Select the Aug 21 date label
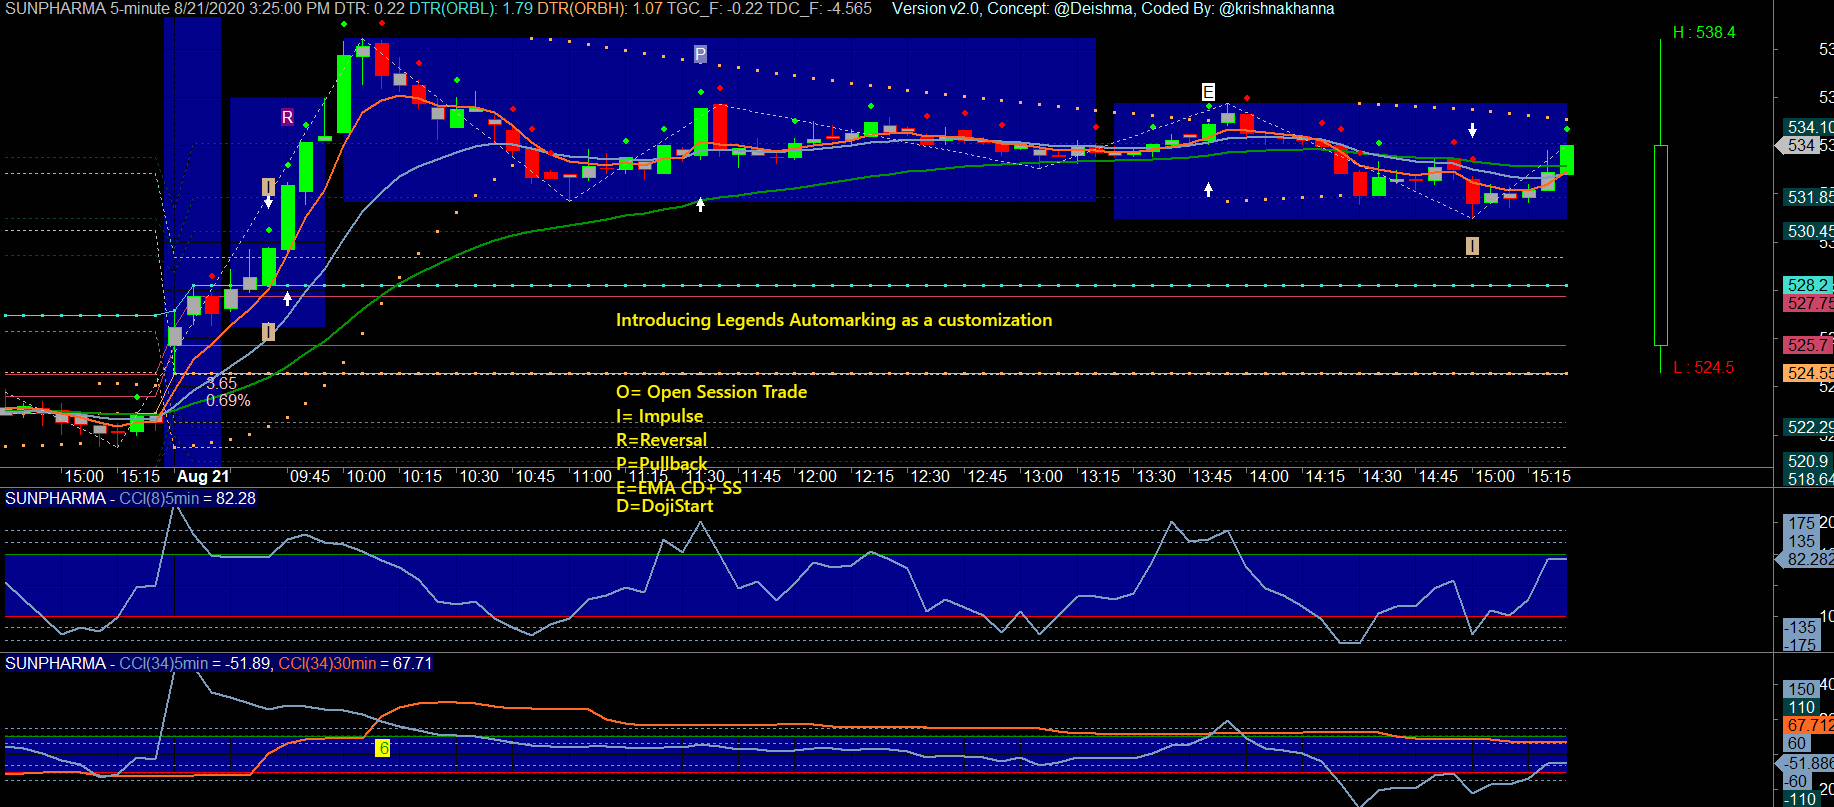Screen dimensions: 1834x807 [x=203, y=477]
